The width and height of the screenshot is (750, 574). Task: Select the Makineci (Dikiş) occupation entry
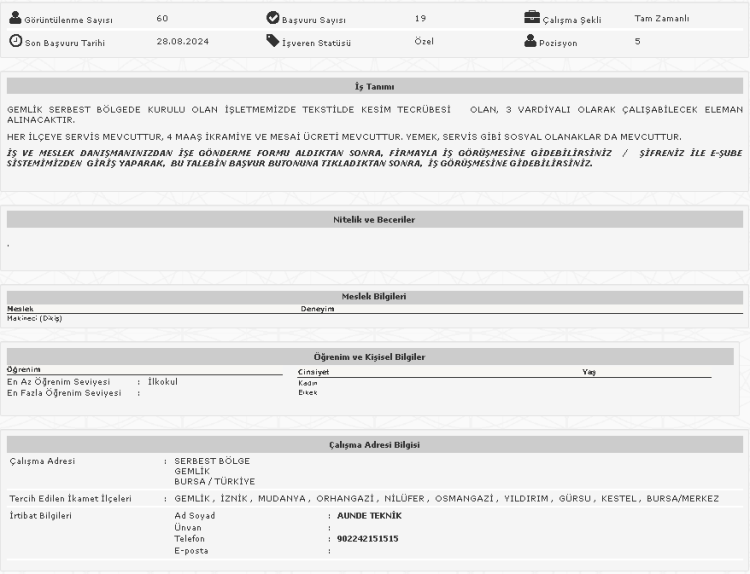(x=28, y=318)
